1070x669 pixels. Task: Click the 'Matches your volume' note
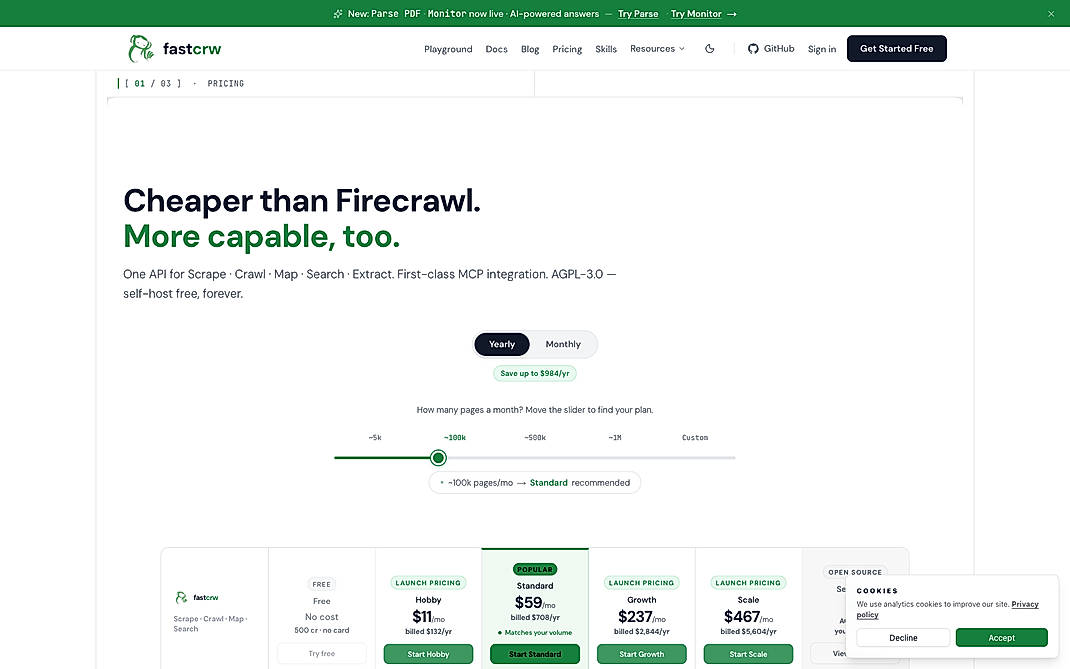pos(535,633)
